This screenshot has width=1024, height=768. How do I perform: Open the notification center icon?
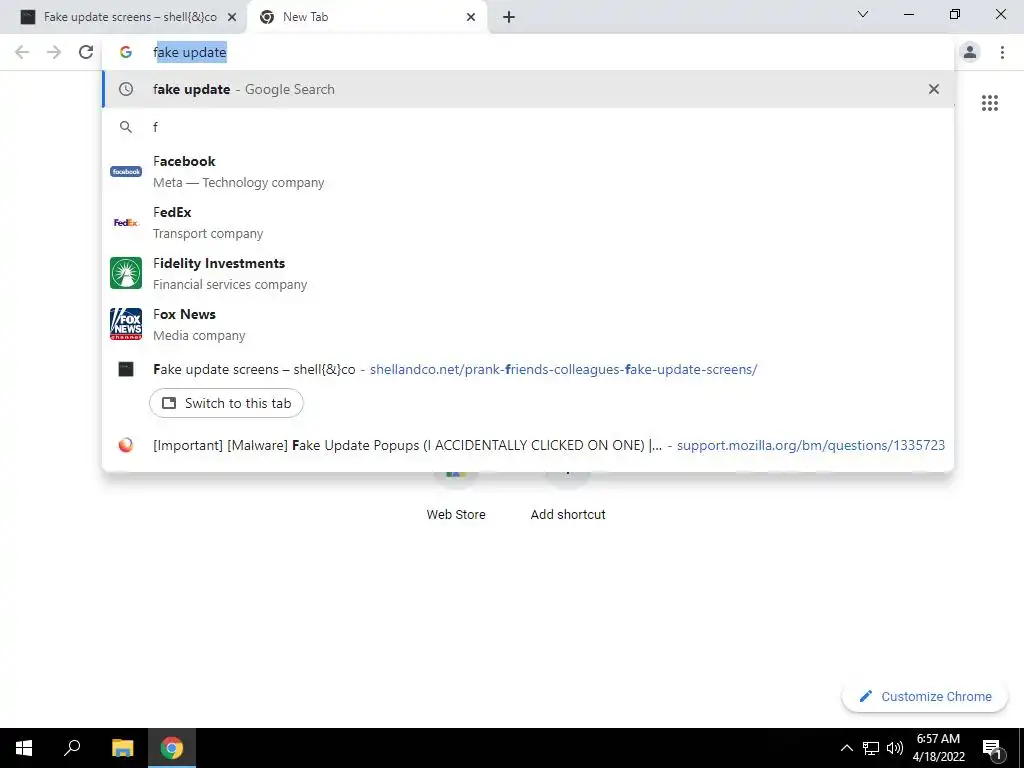pyautogui.click(x=993, y=748)
